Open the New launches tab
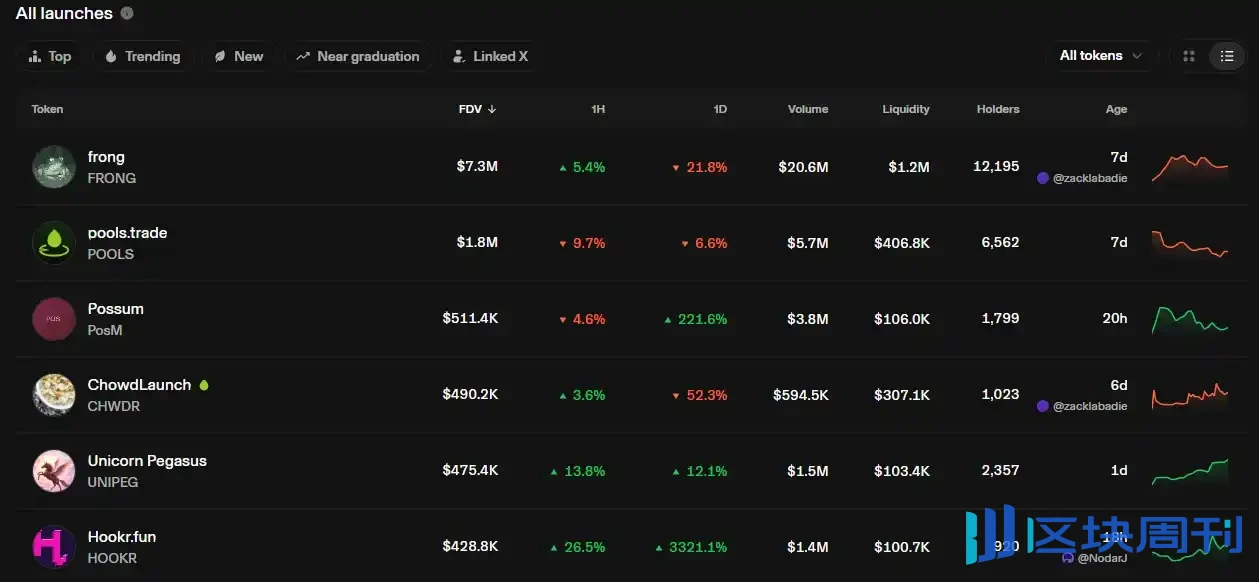The image size is (1259, 582). tap(238, 56)
